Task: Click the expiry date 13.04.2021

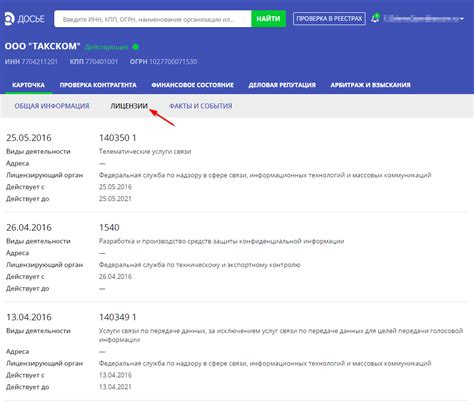Action: tap(115, 387)
